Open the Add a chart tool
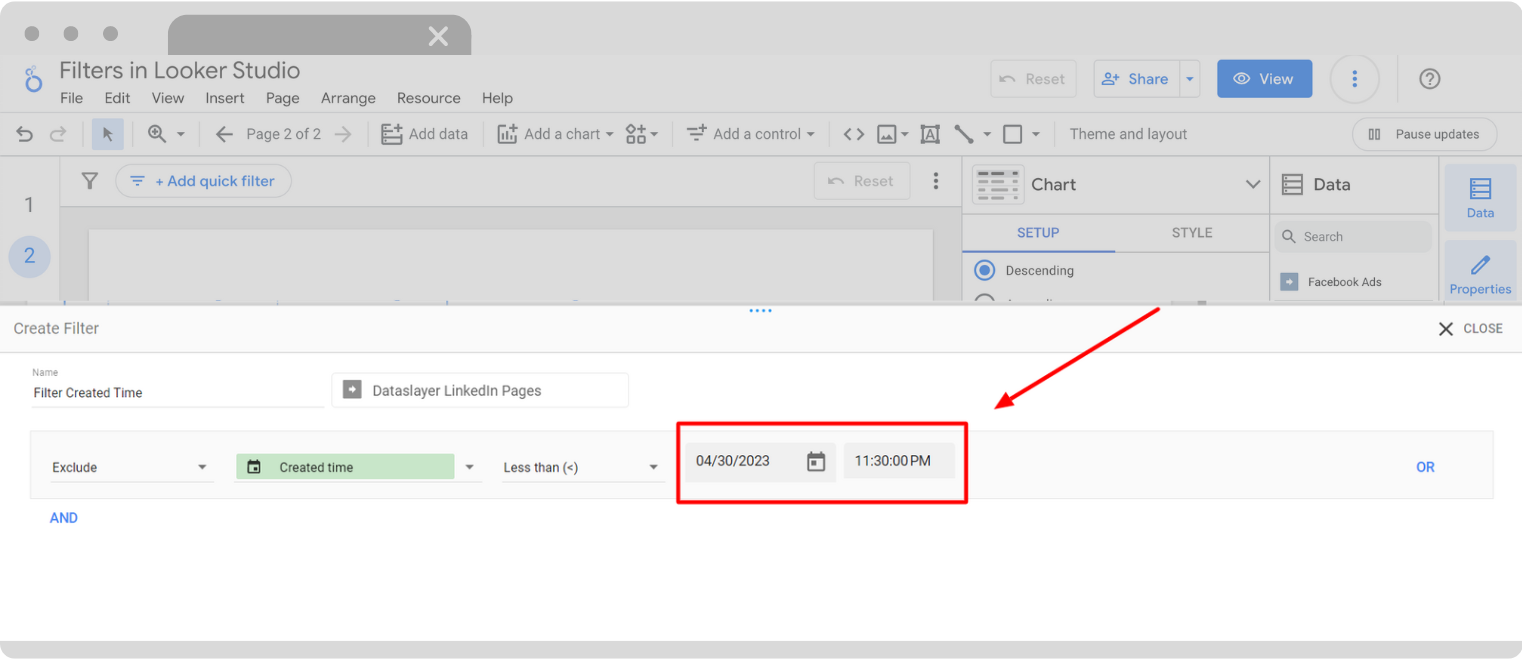 pyautogui.click(x=555, y=133)
